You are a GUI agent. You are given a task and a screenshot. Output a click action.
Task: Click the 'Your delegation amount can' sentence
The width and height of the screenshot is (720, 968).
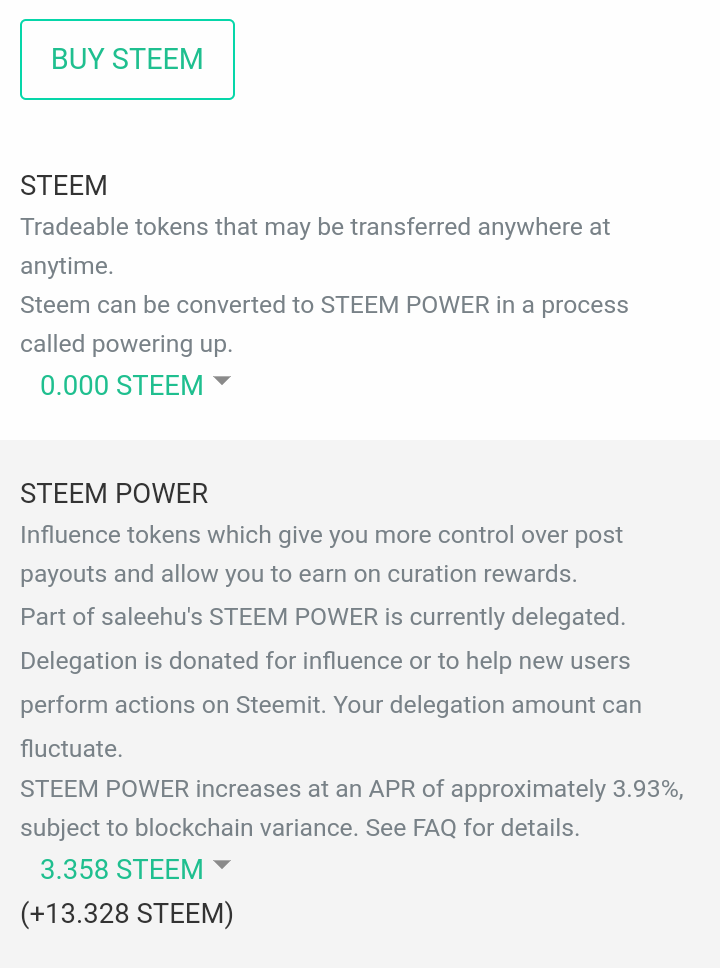tap(487, 705)
